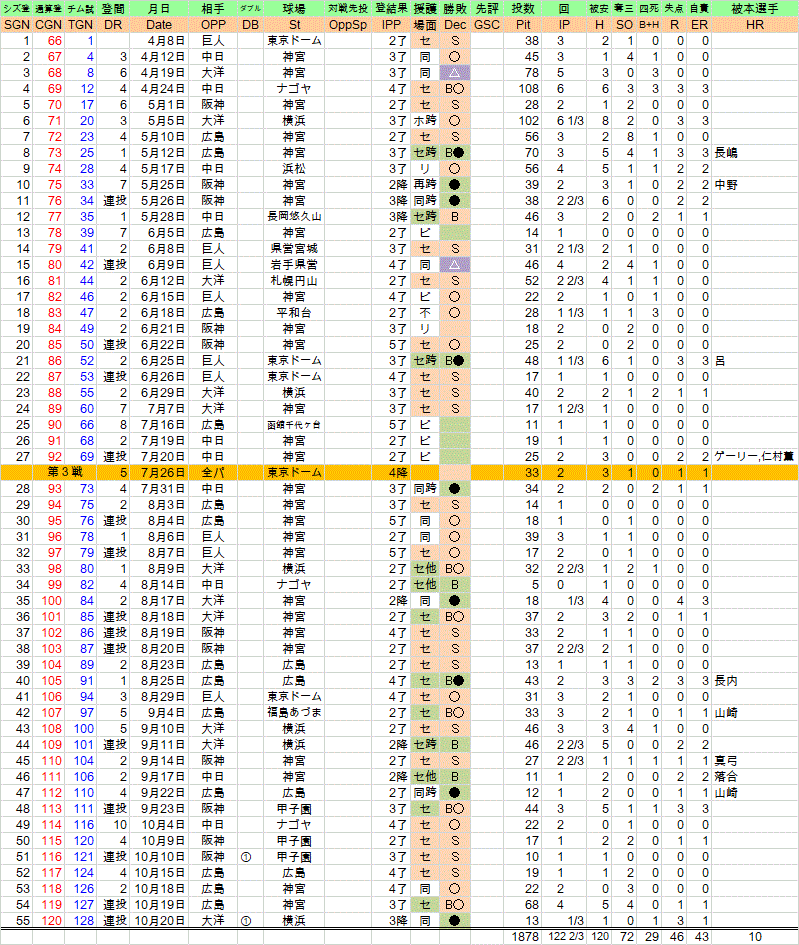Select the stadium cell 平和台

[294, 312]
